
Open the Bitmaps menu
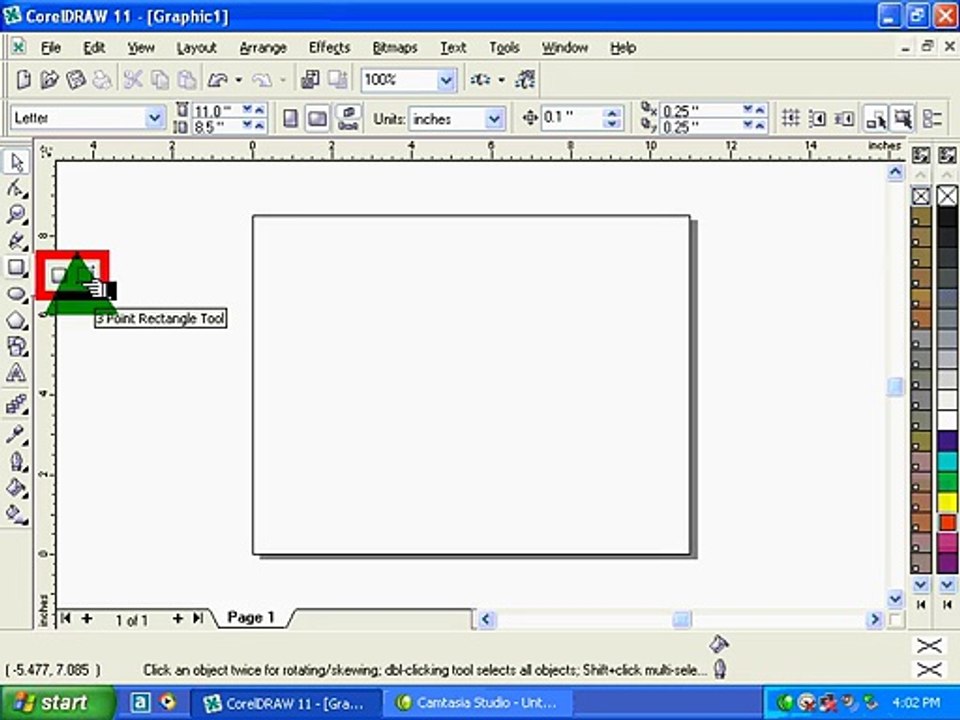pyautogui.click(x=395, y=47)
